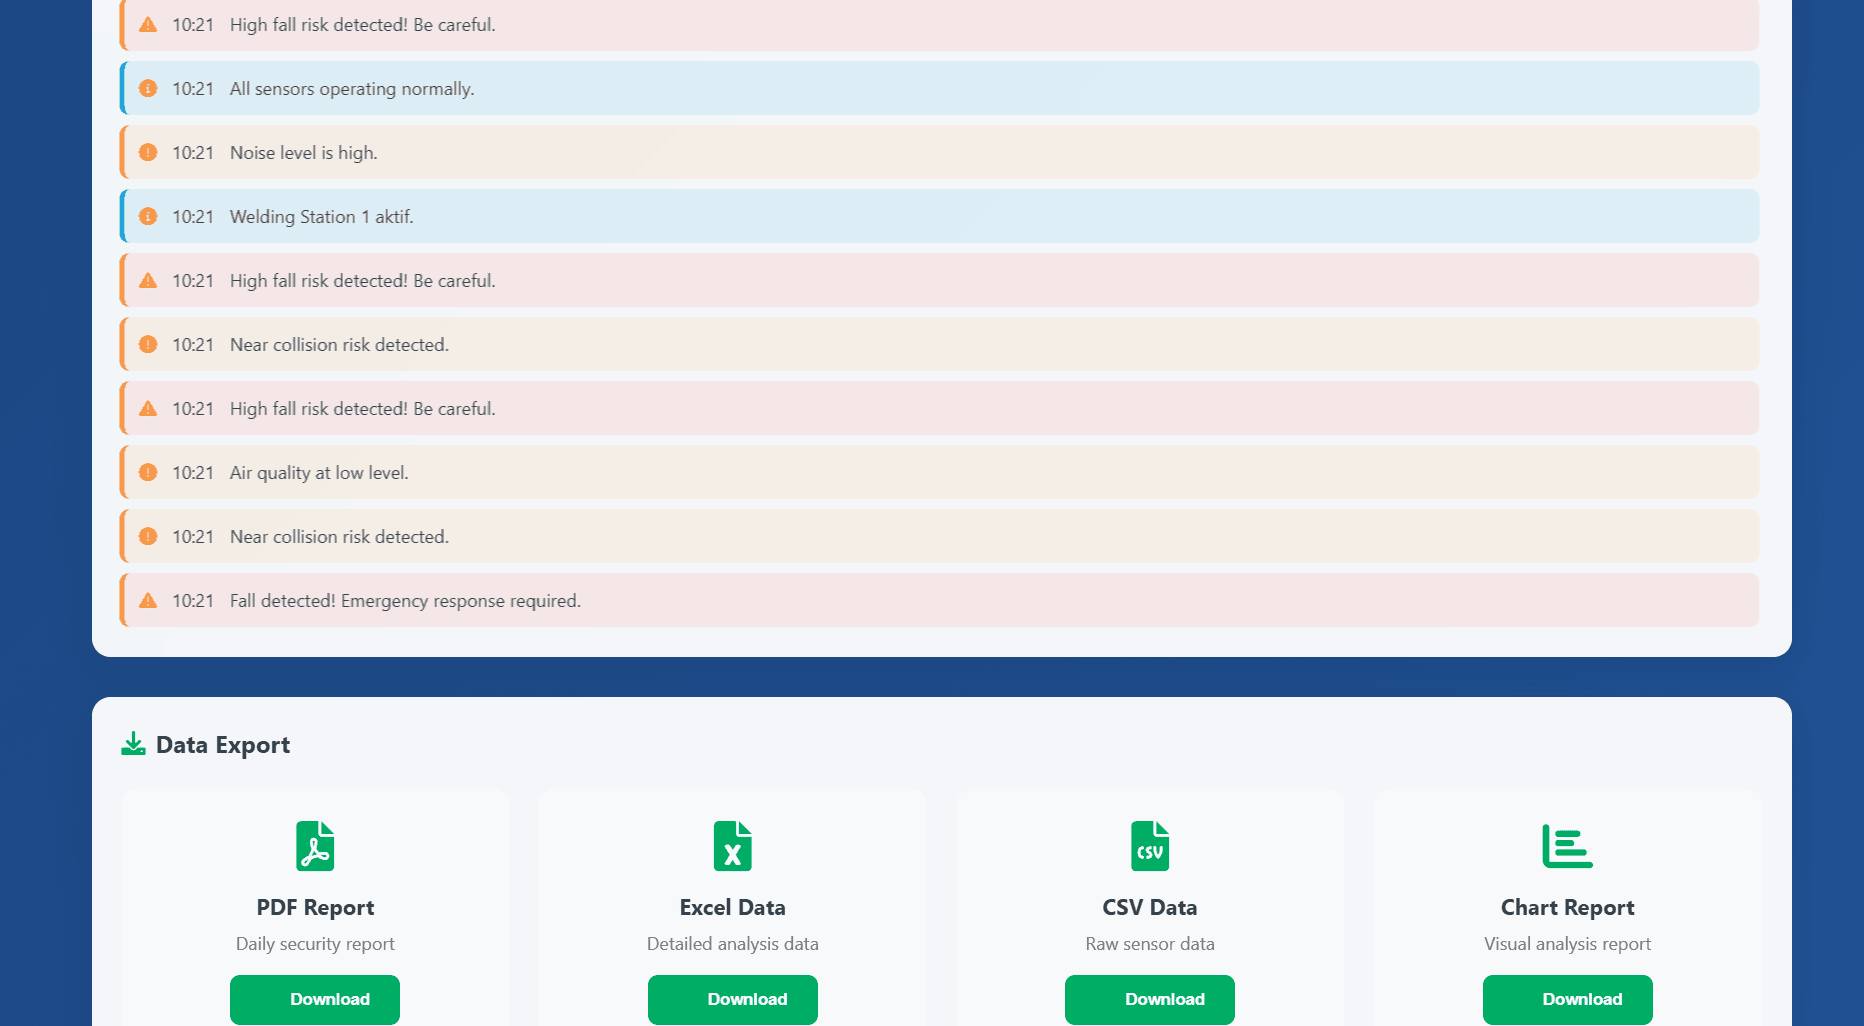
Task: Click the orange alert icon on 'Noise level is high'
Action: click(x=147, y=152)
